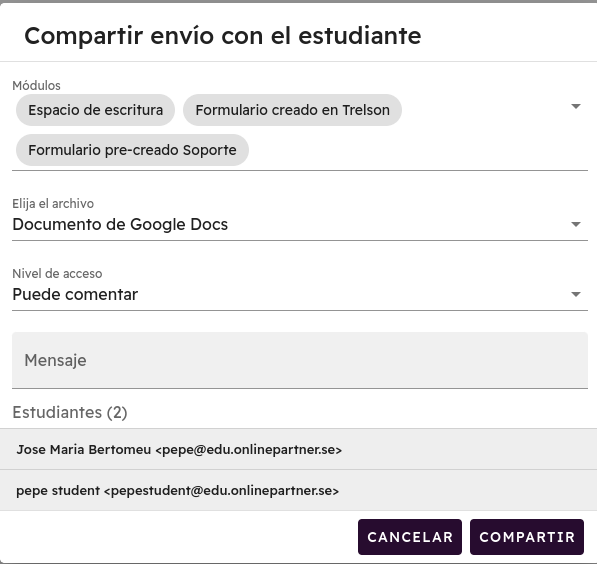The image size is (597, 564).
Task: Click the dialog title Compartir envío
Action: pyautogui.click(x=223, y=36)
